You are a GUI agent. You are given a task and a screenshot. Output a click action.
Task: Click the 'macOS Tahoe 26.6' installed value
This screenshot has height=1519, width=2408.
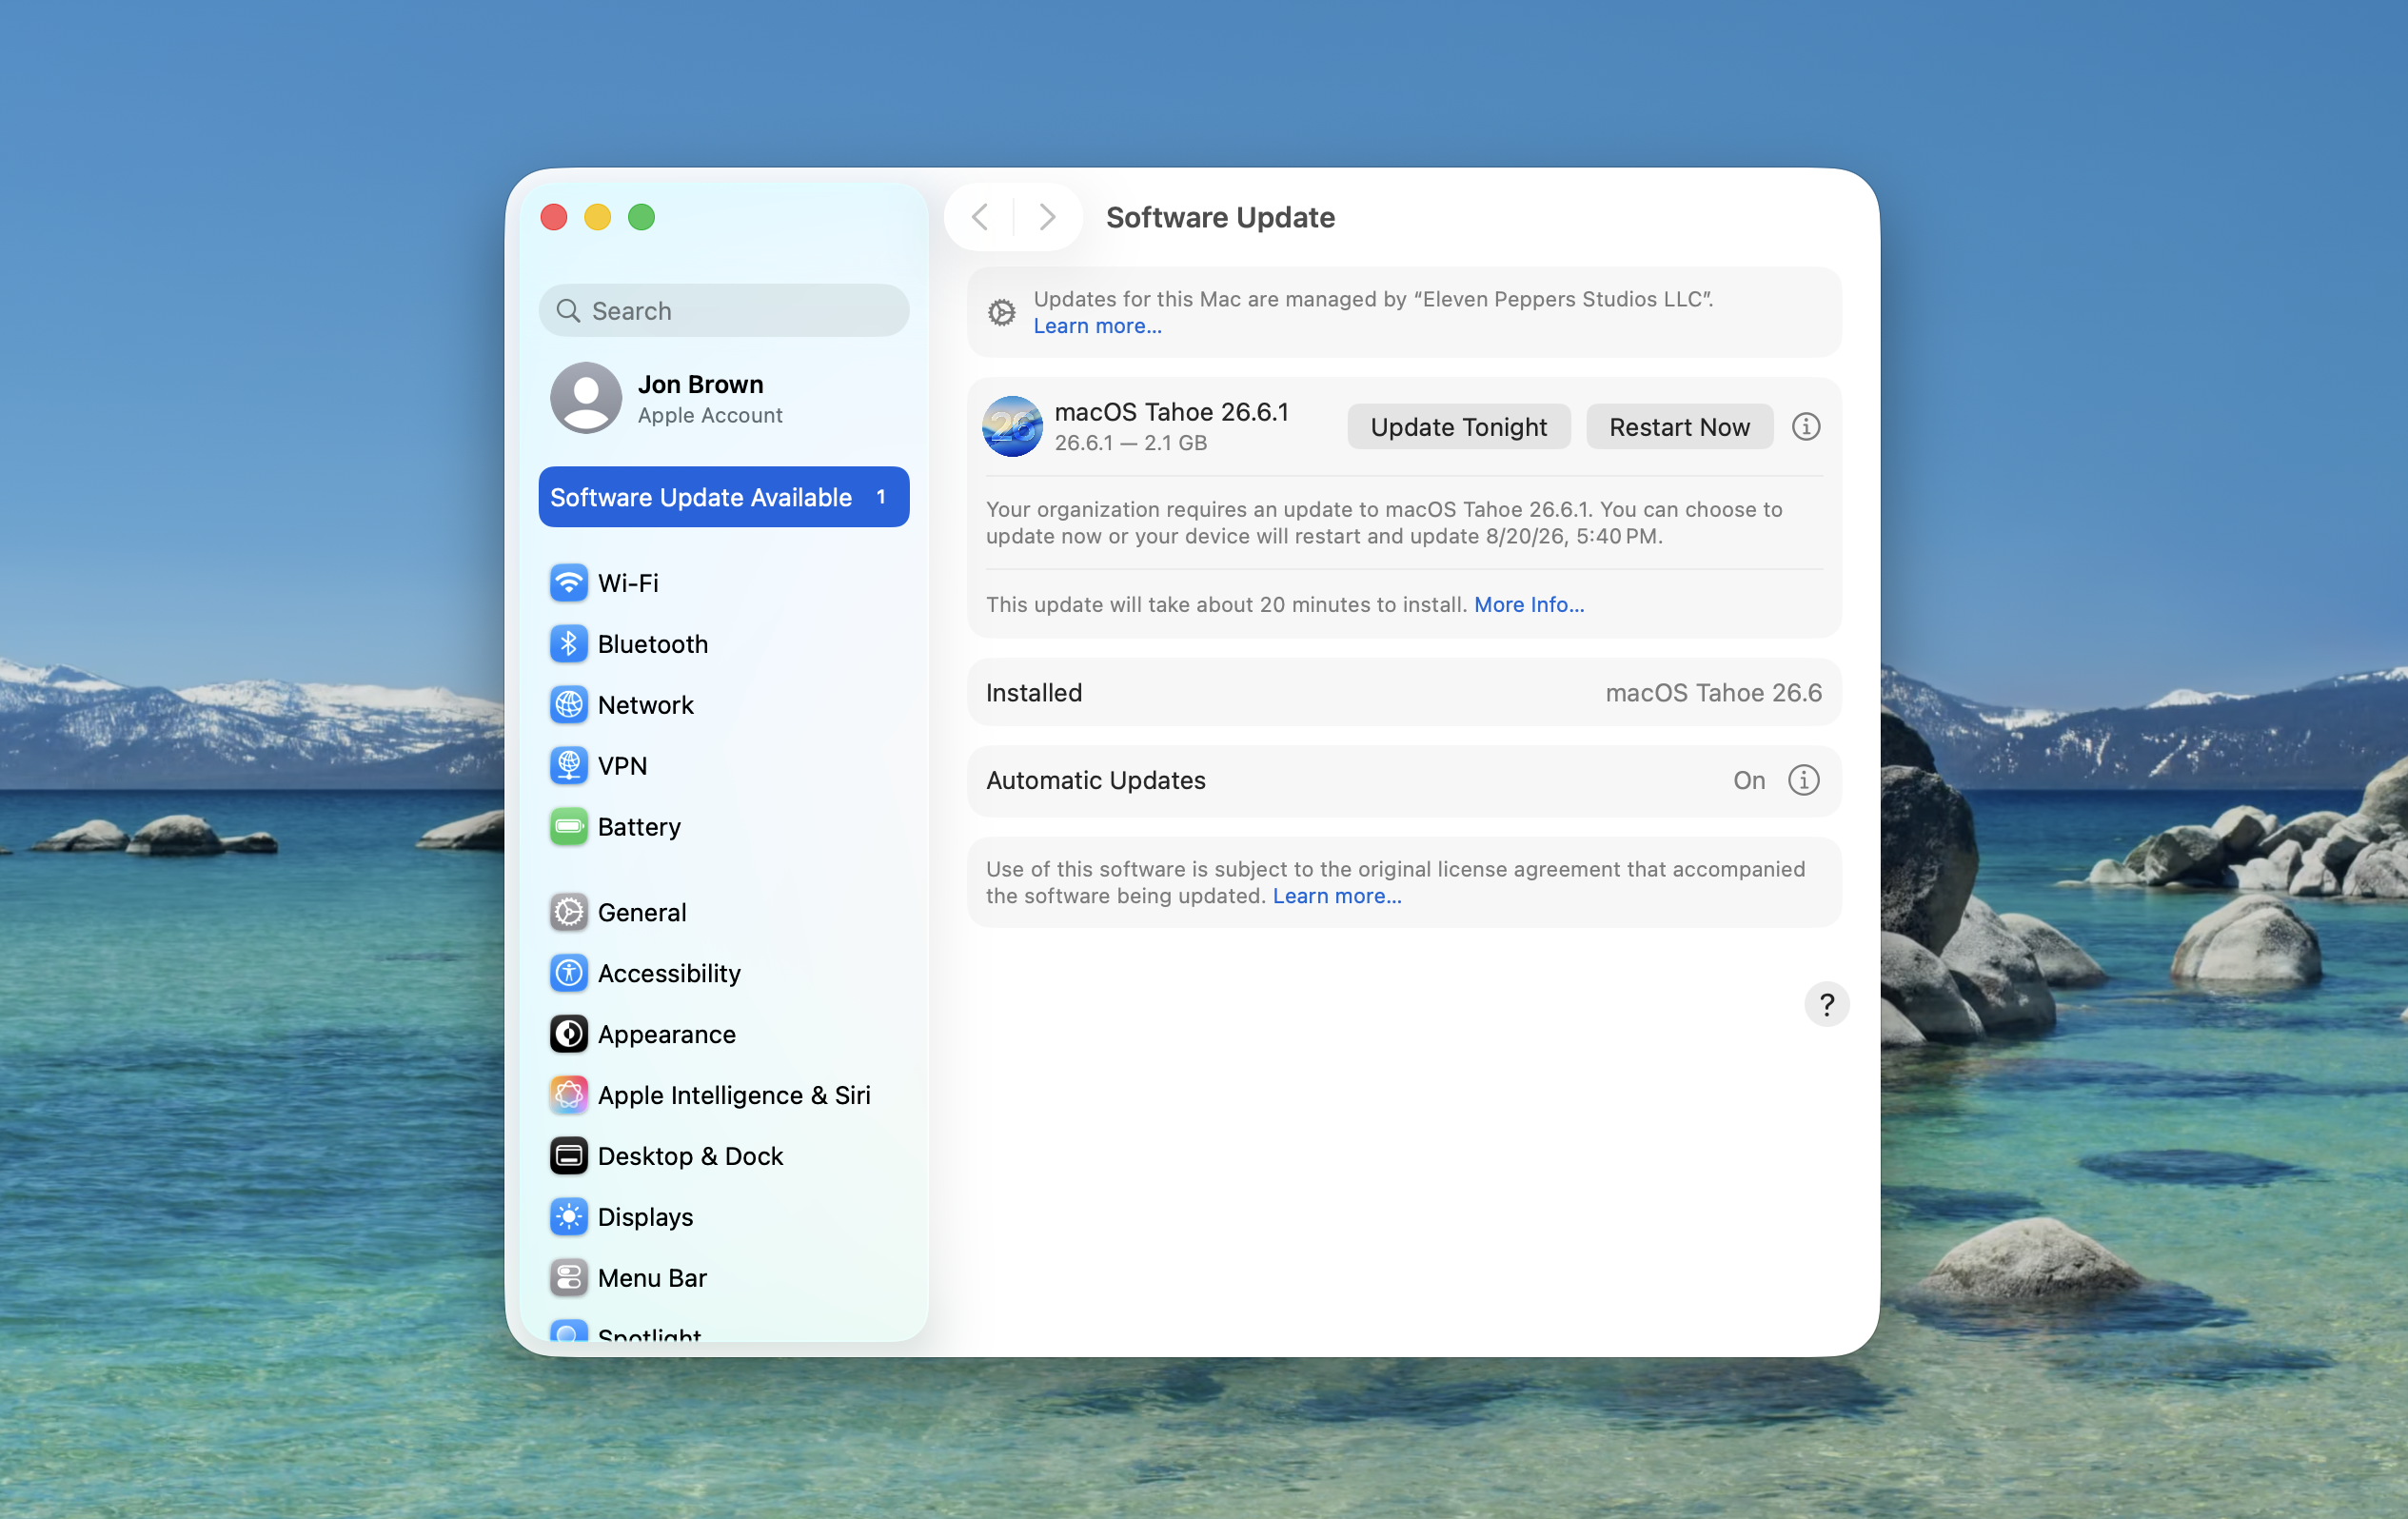1713,693
